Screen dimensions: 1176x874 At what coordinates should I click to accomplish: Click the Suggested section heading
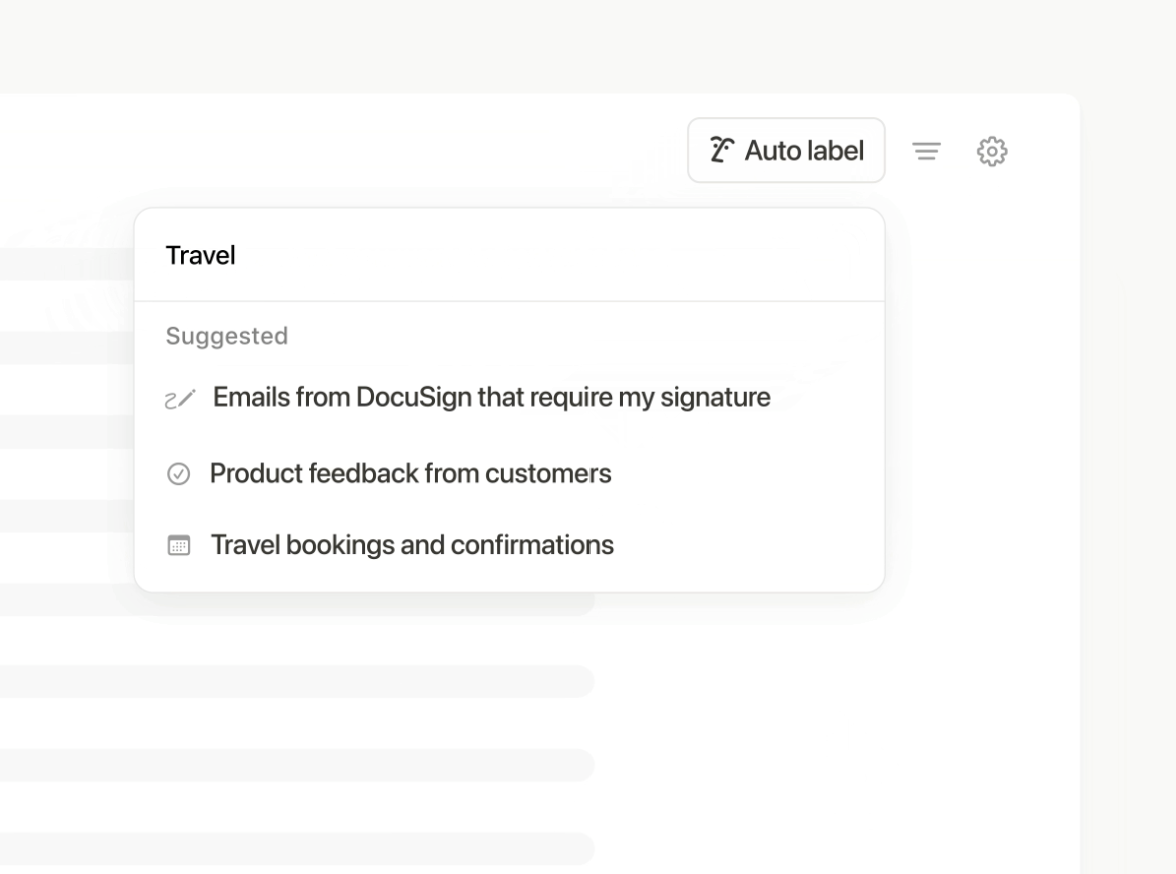[226, 336]
